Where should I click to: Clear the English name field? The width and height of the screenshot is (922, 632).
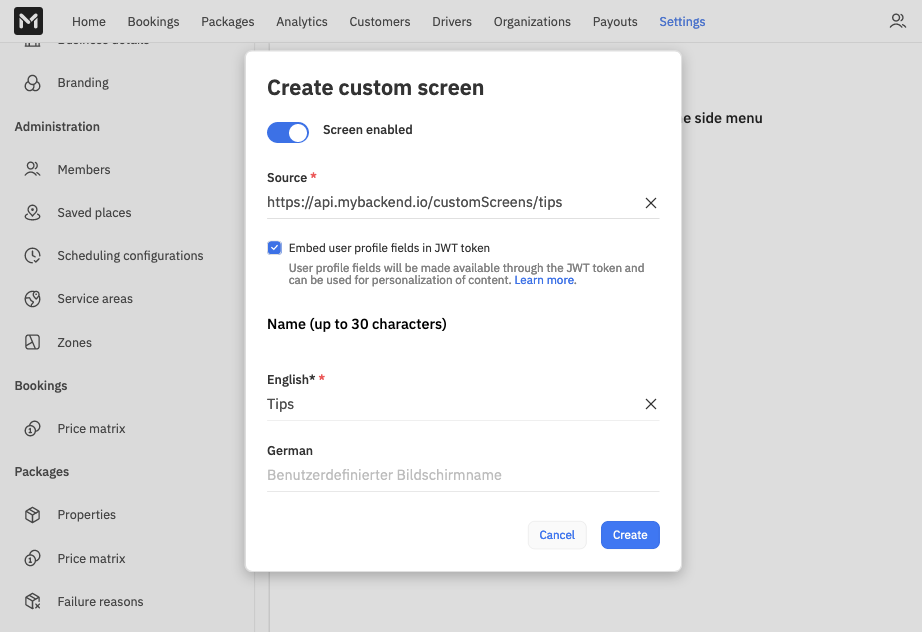(x=650, y=404)
